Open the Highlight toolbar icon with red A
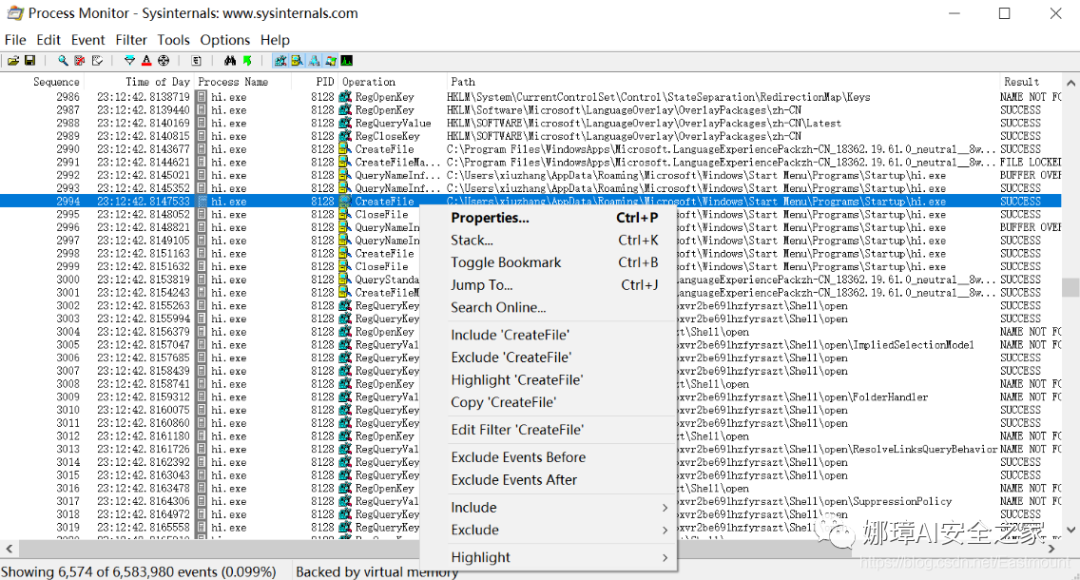 146,61
